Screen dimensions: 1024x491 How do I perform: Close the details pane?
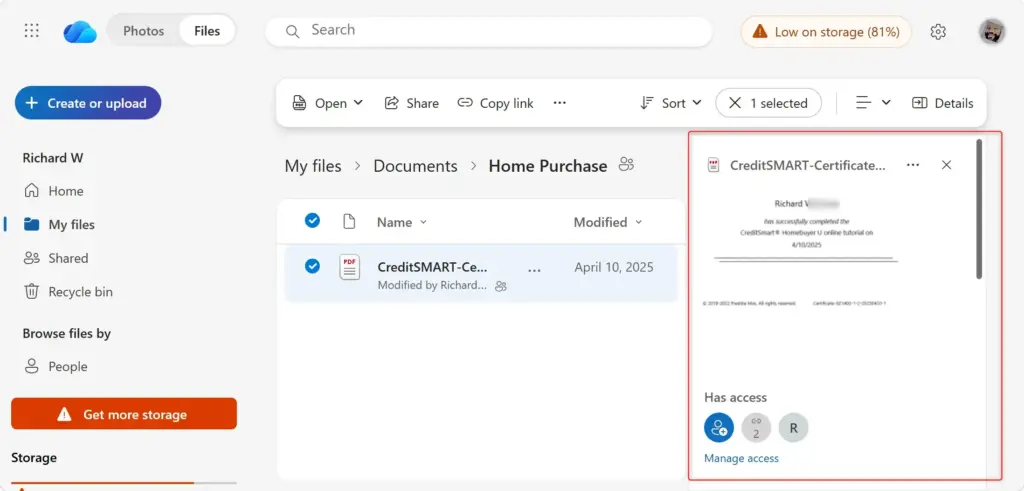click(x=946, y=165)
